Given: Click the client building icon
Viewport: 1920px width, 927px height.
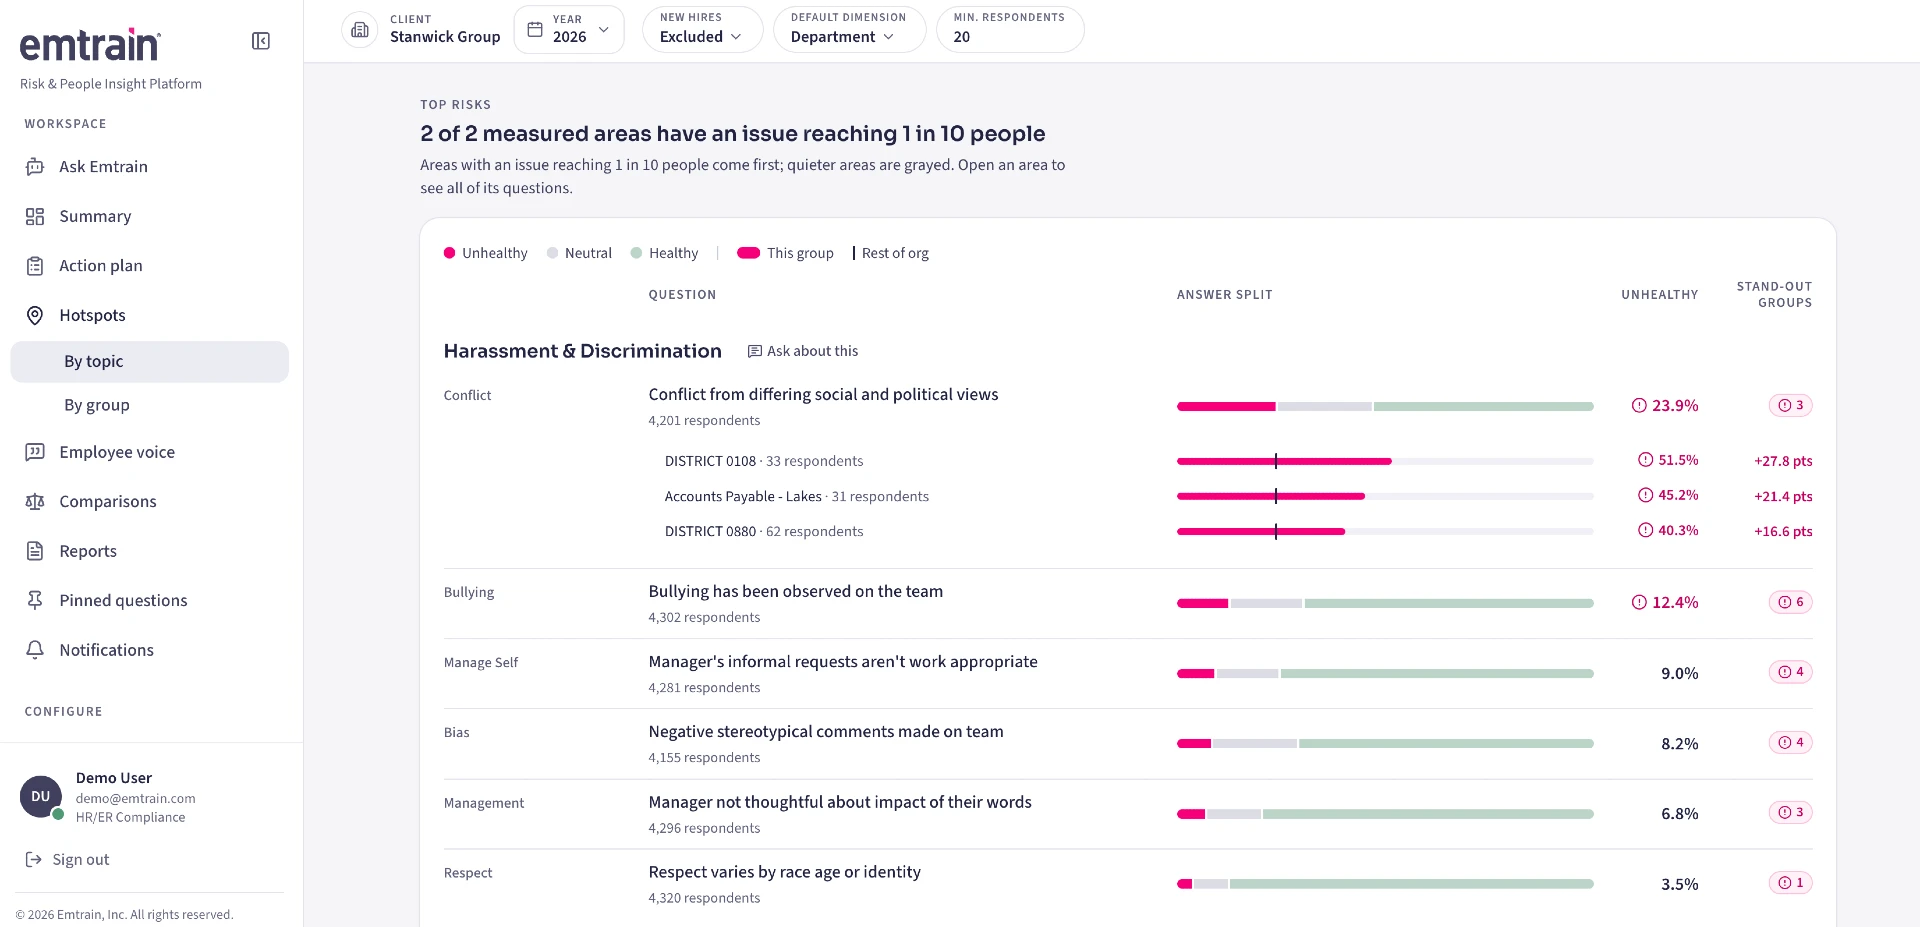Looking at the screenshot, I should coord(360,29).
